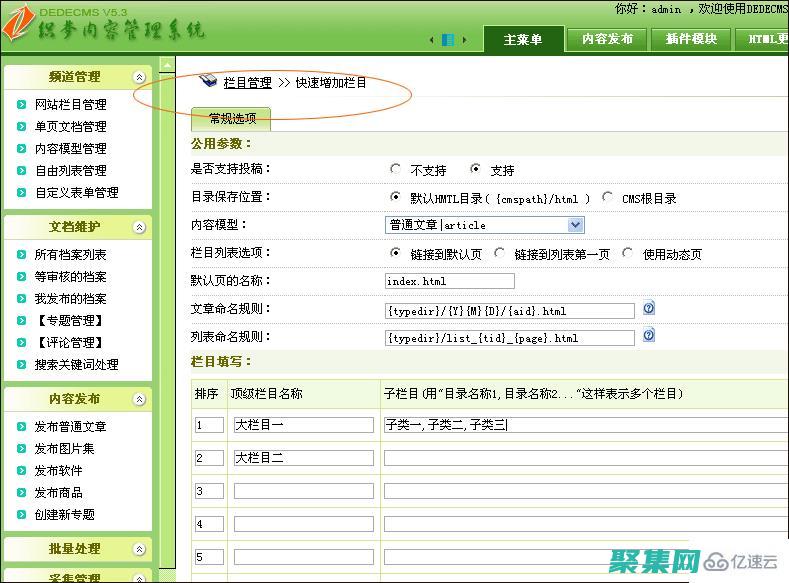Open the 插件模块 top tab
Screen dimensions: 789x583
(x=691, y=39)
